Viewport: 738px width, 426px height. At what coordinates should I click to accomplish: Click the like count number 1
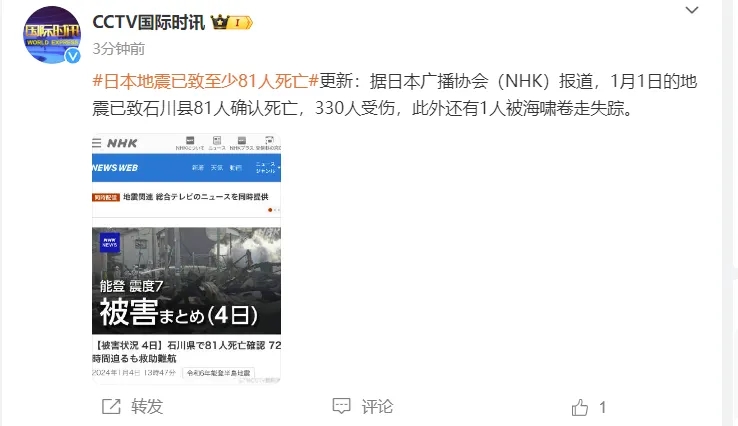click(602, 407)
